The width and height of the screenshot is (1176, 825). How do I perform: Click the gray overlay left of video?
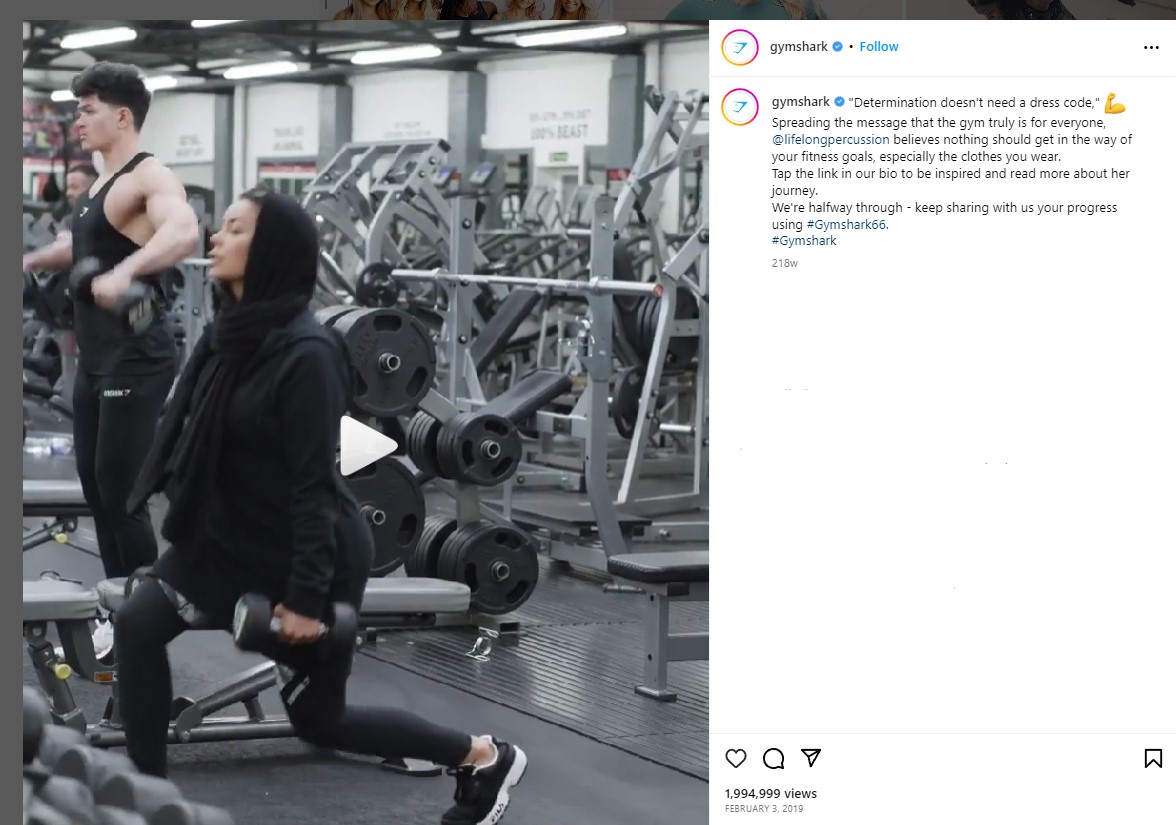click(x=10, y=420)
